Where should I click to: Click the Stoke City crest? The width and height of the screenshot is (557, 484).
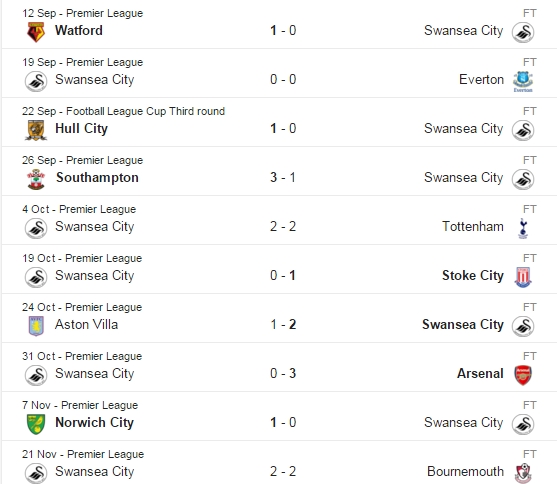523,277
